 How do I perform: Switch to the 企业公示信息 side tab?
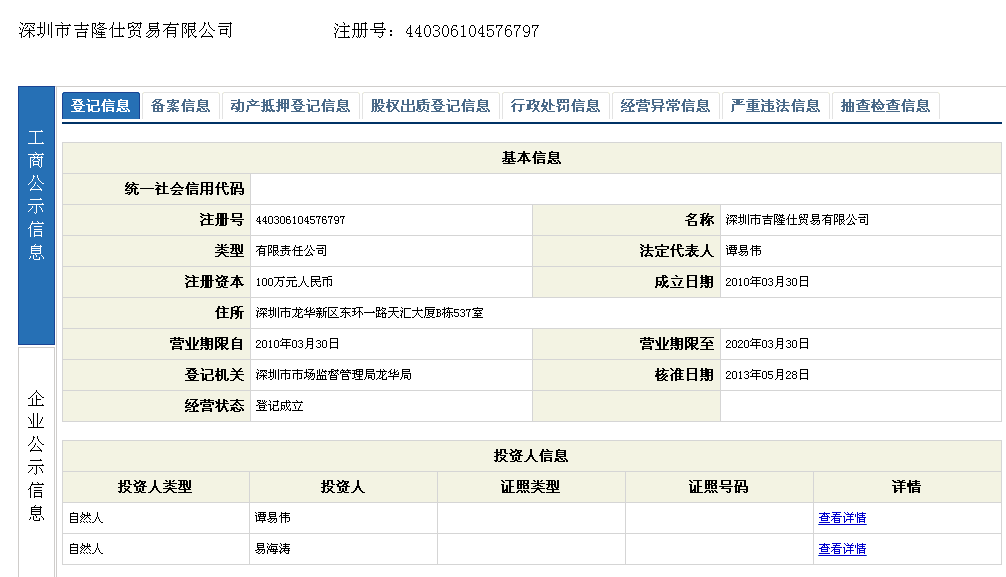point(36,456)
